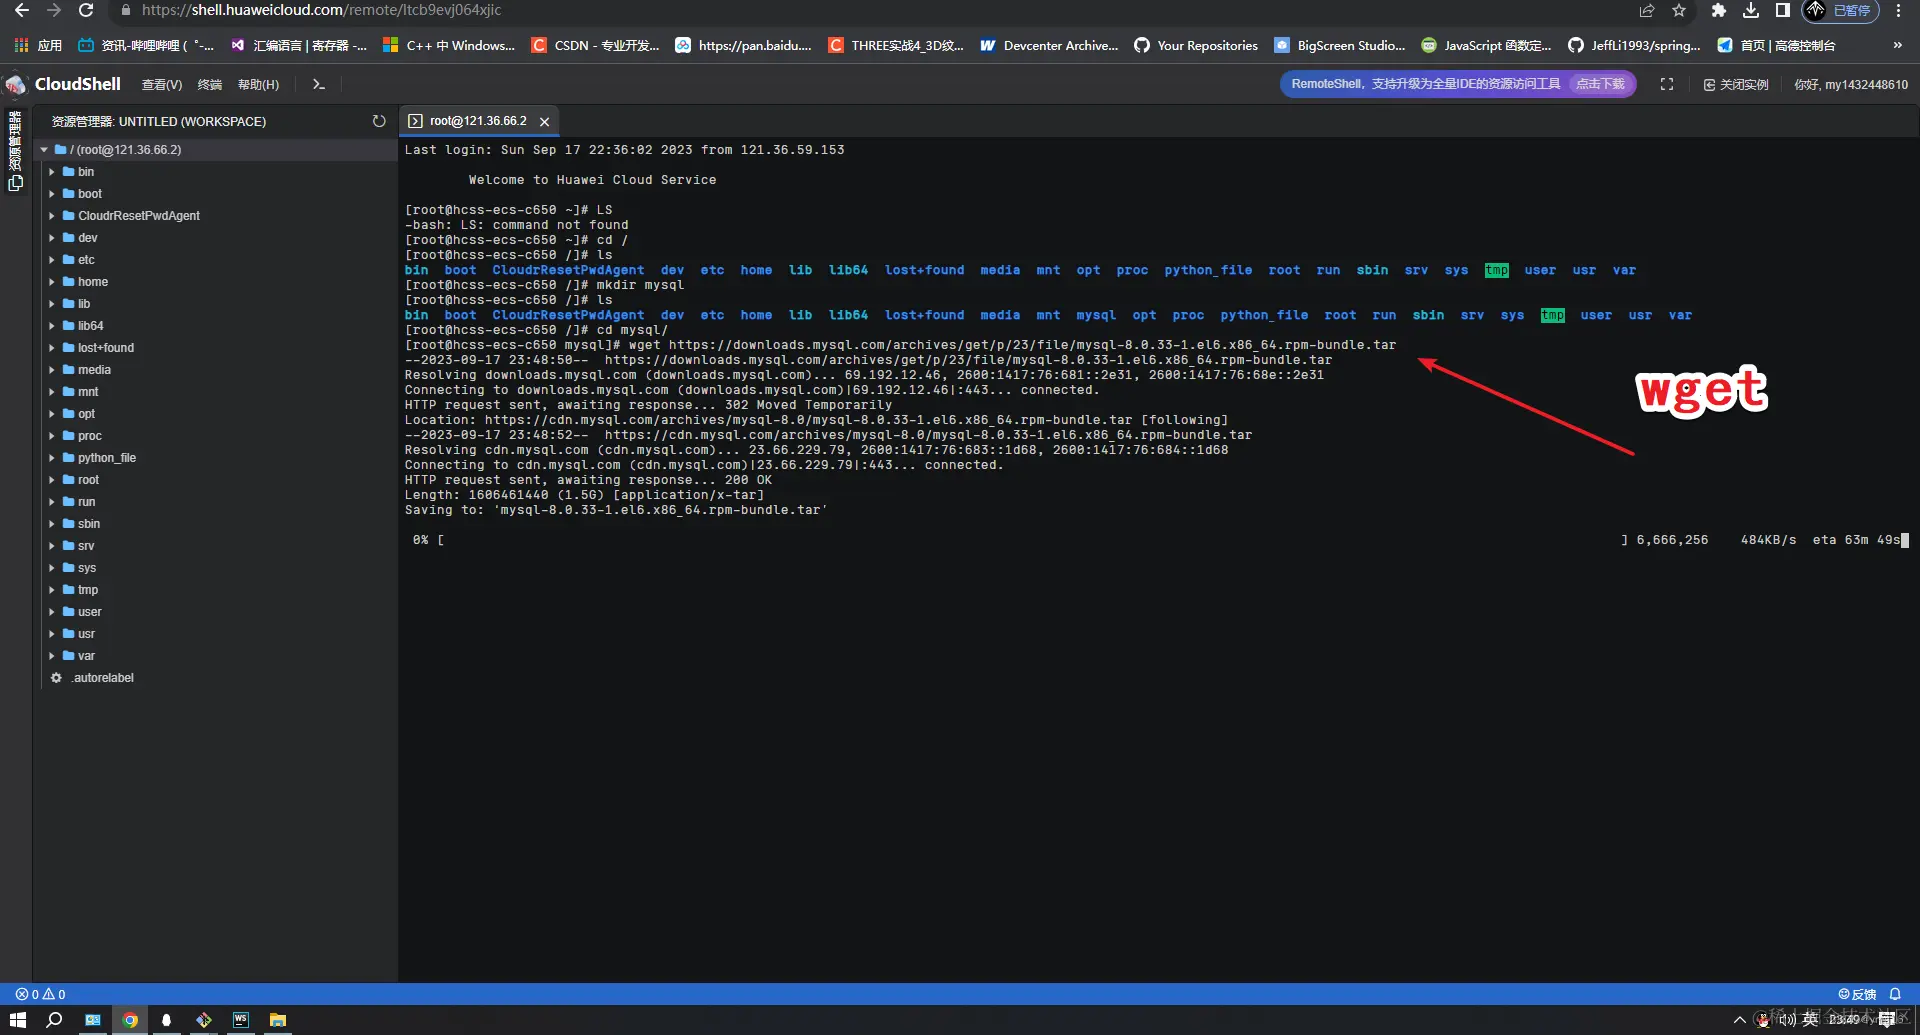Refresh the workspace explorer tree
1920x1035 pixels.
[379, 120]
